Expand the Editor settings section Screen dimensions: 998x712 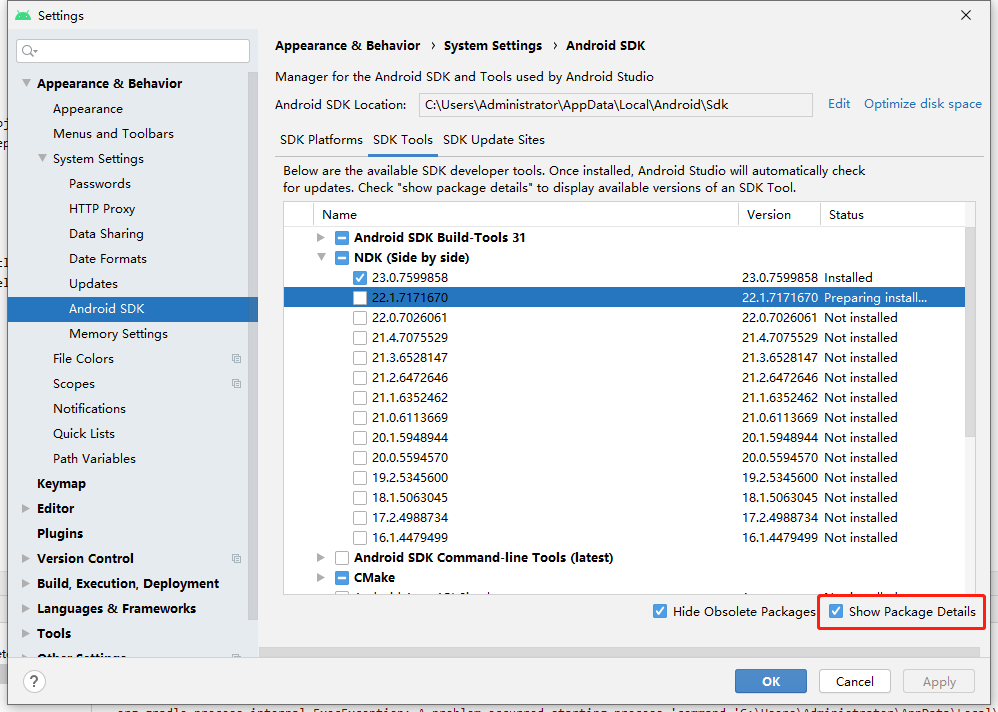25,508
